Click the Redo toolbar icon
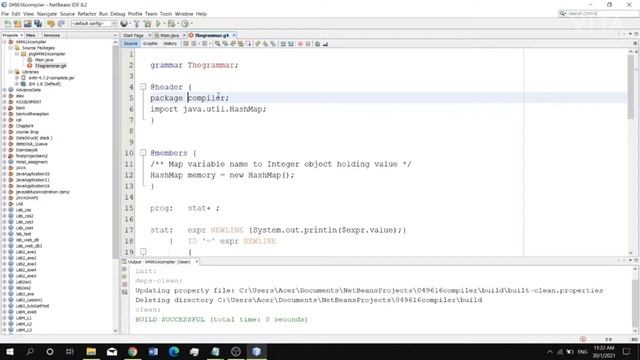 pyautogui.click(x=61, y=24)
